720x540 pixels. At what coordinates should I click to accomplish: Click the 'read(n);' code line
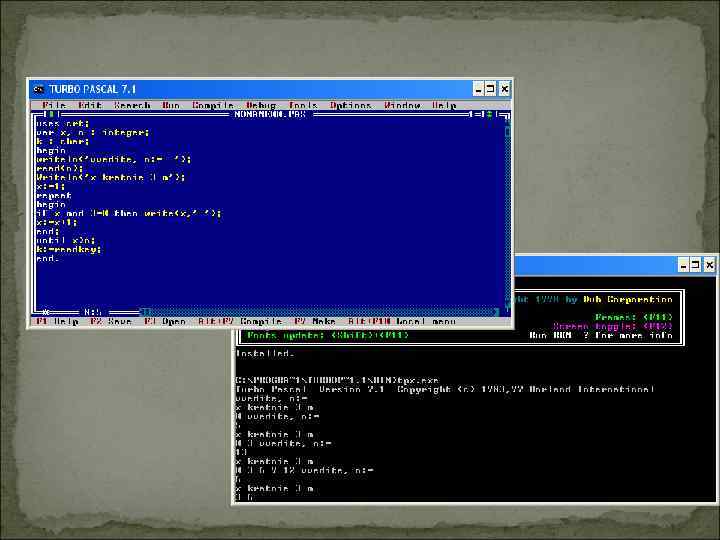60,169
